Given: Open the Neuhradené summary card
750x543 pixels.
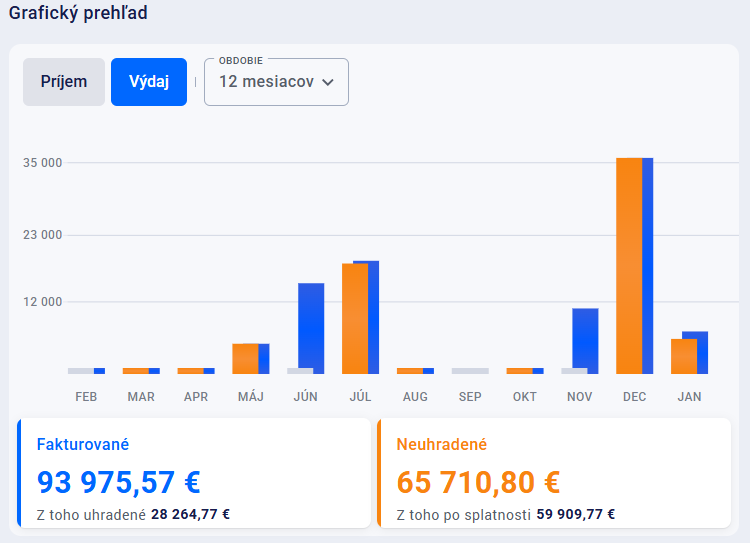Looking at the screenshot, I should pos(554,473).
